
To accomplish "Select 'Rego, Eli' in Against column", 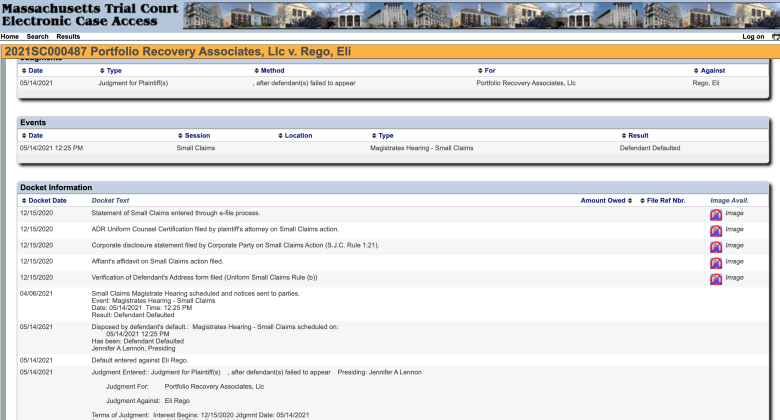I will (x=706, y=83).
